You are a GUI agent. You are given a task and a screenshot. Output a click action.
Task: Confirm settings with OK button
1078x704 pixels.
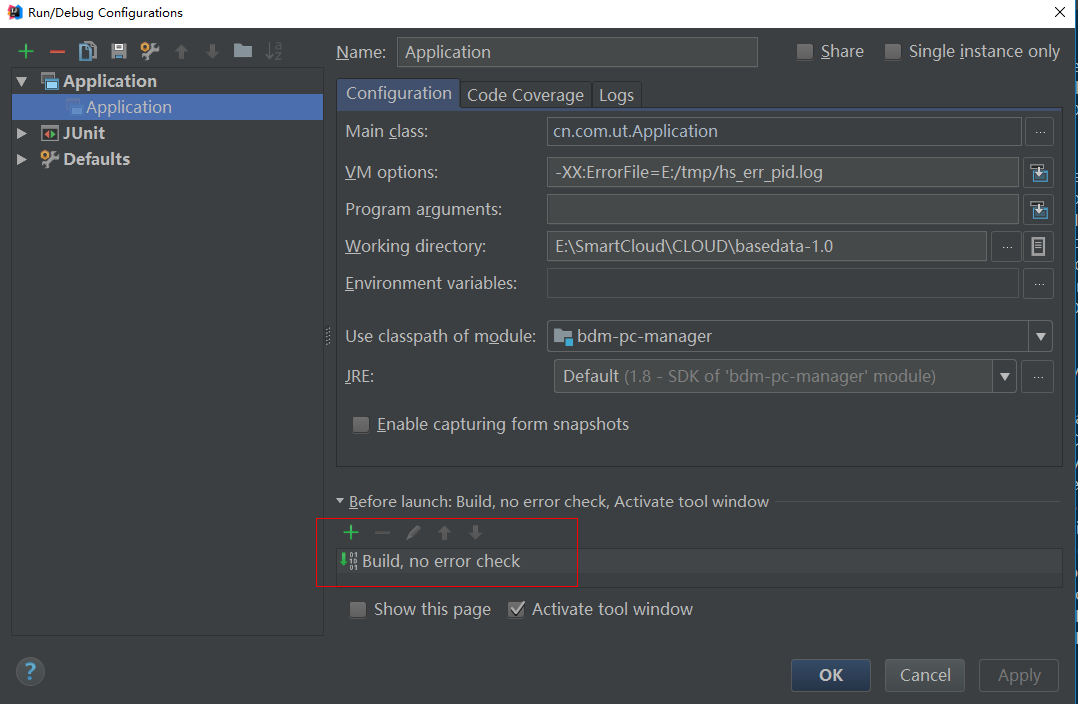click(x=830, y=675)
